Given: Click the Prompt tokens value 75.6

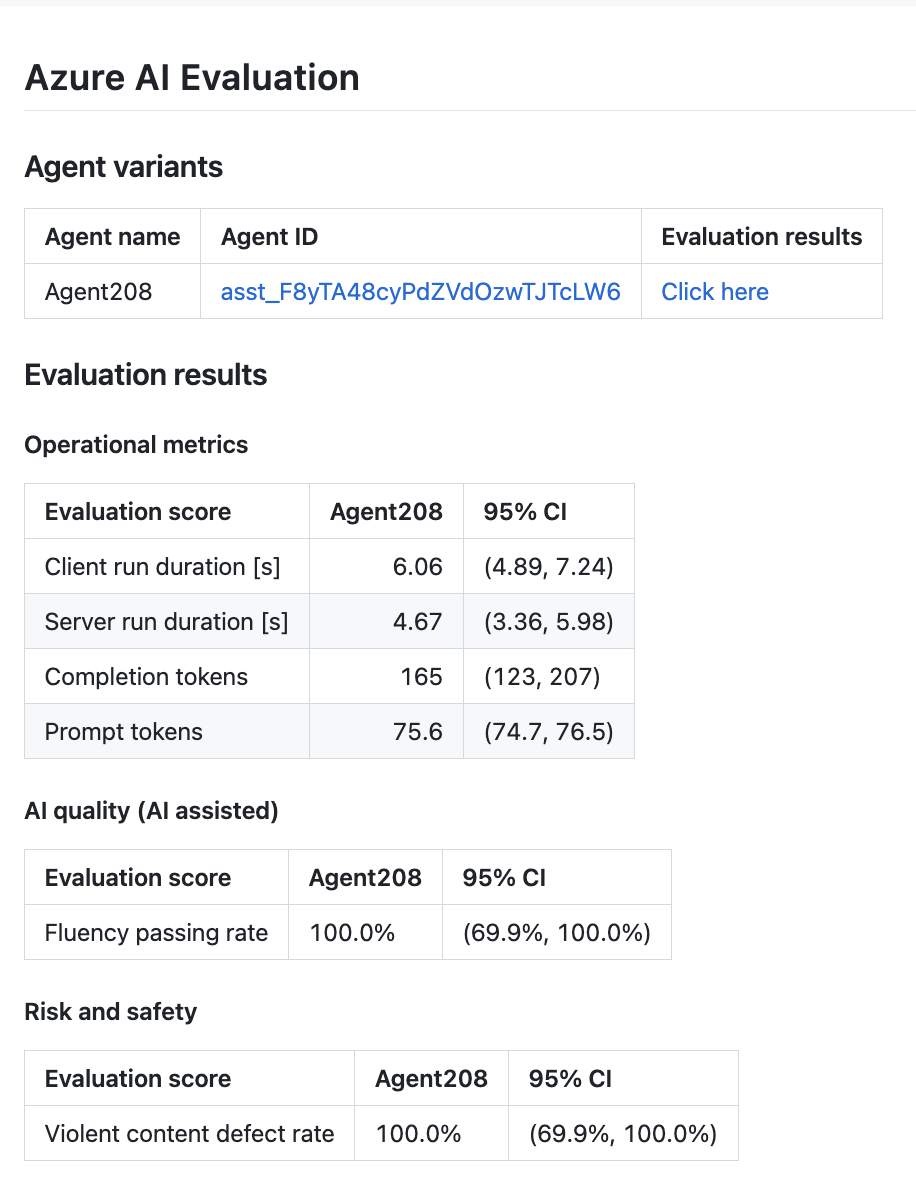Looking at the screenshot, I should (417, 732).
